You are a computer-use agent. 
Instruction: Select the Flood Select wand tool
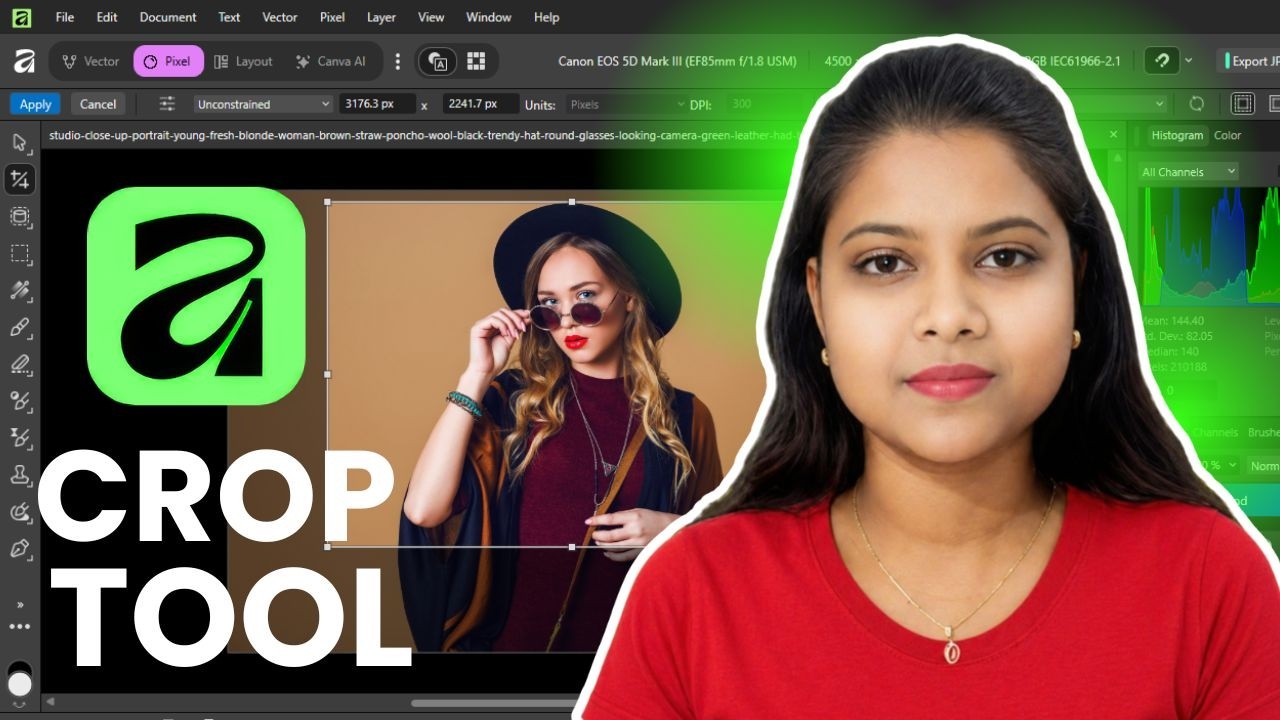coord(19,290)
